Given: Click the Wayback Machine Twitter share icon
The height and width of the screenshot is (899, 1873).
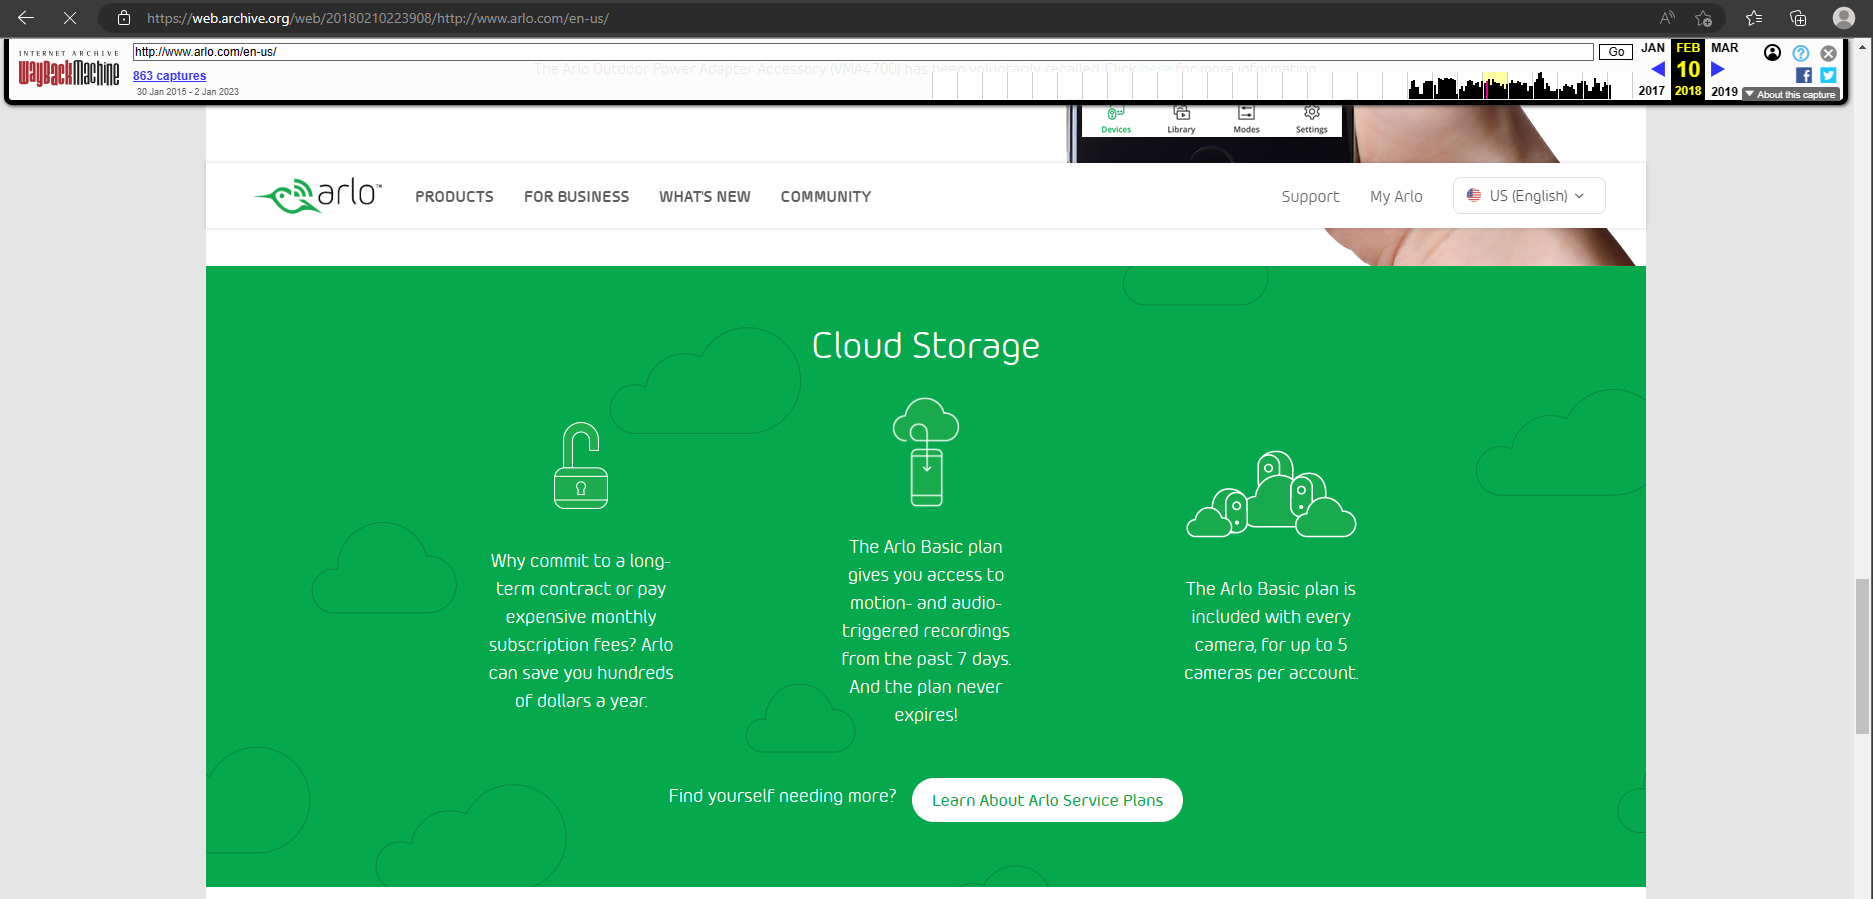Looking at the screenshot, I should (x=1828, y=75).
